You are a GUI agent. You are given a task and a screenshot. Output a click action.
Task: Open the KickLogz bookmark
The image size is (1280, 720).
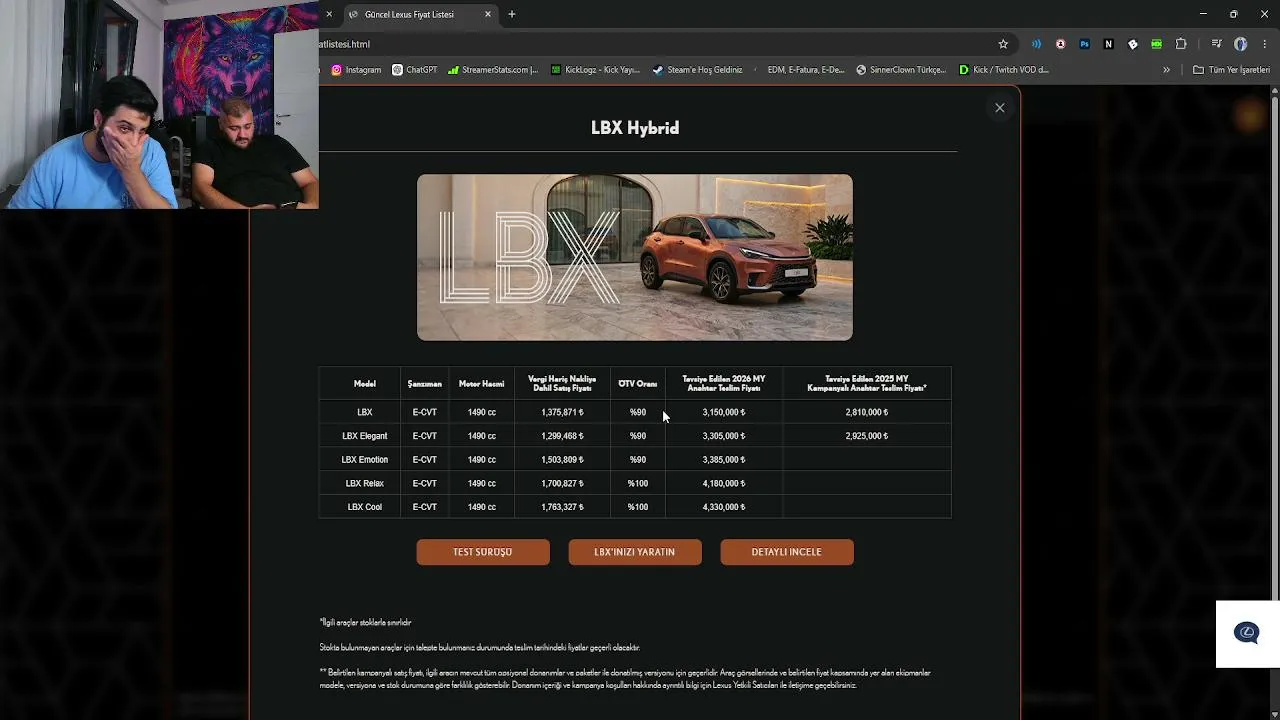pos(595,70)
